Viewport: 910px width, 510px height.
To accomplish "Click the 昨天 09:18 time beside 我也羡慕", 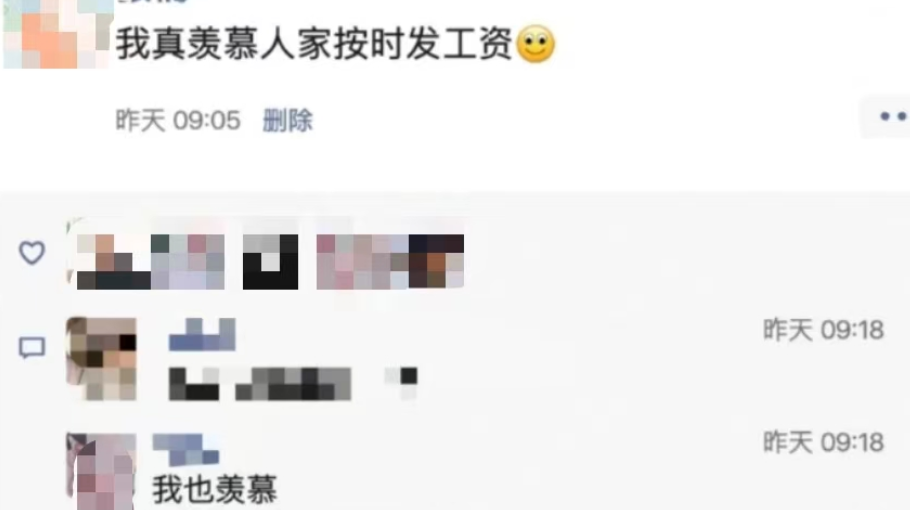I will [x=824, y=443].
